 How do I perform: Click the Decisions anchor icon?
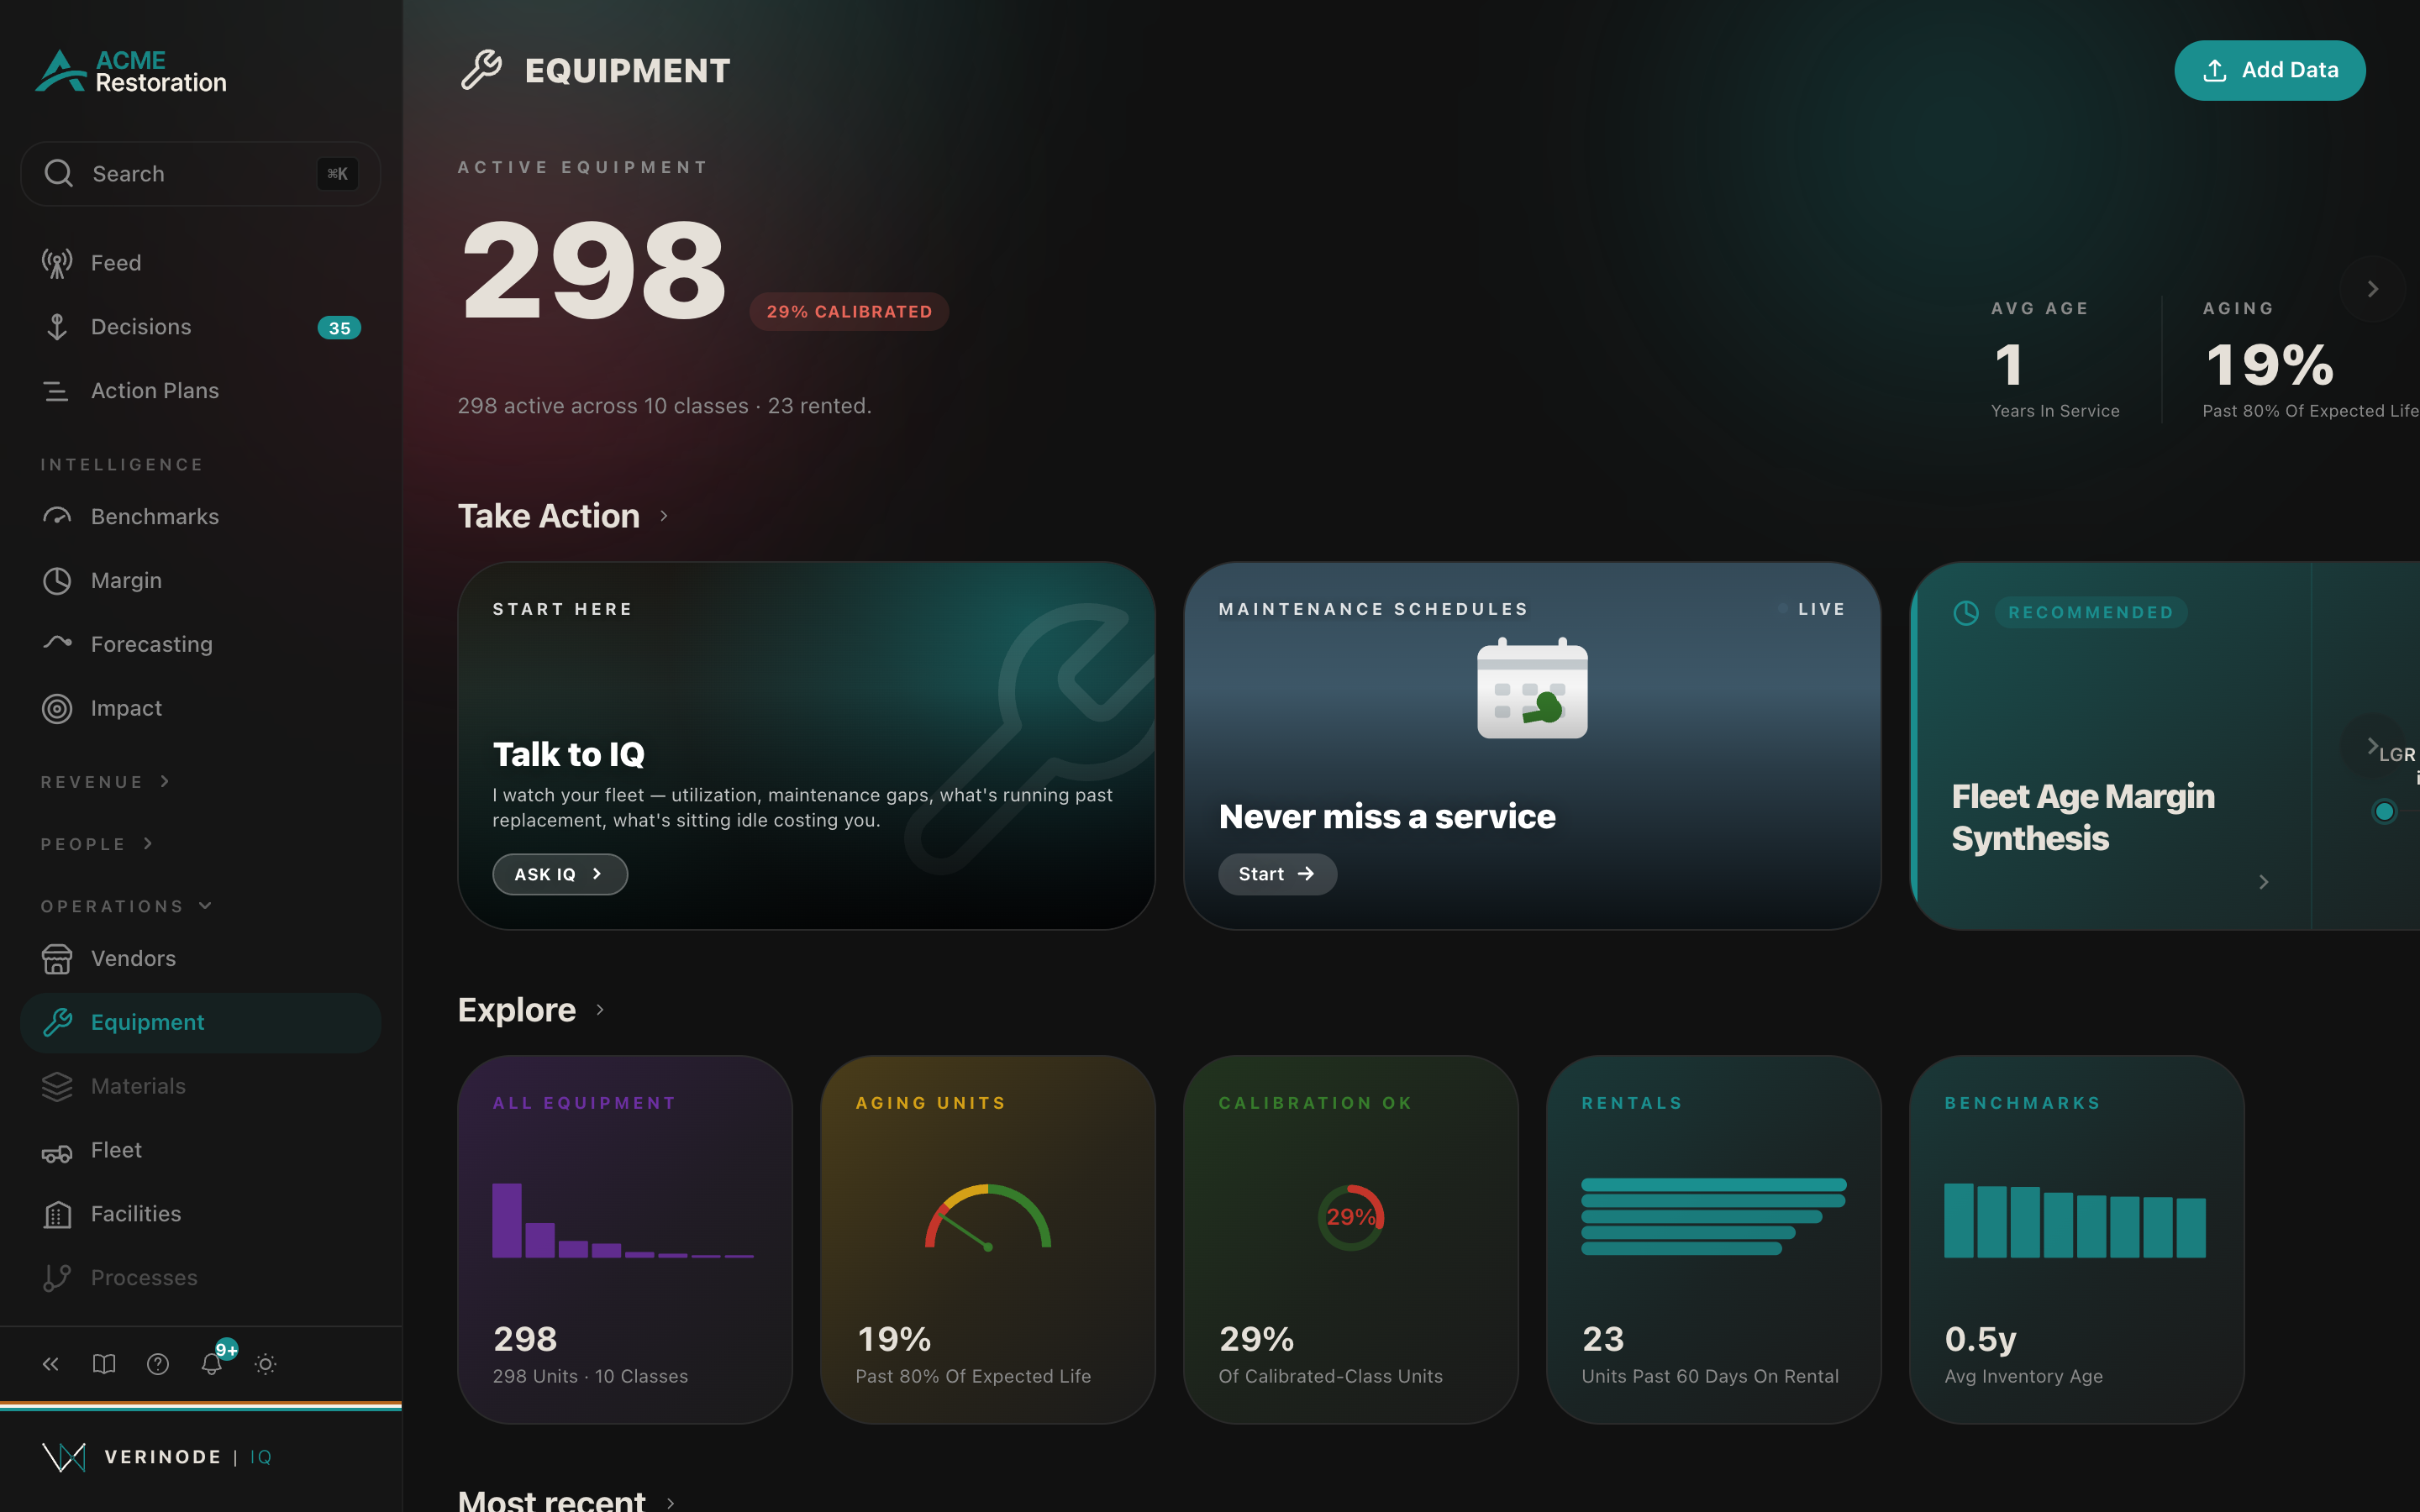[57, 327]
